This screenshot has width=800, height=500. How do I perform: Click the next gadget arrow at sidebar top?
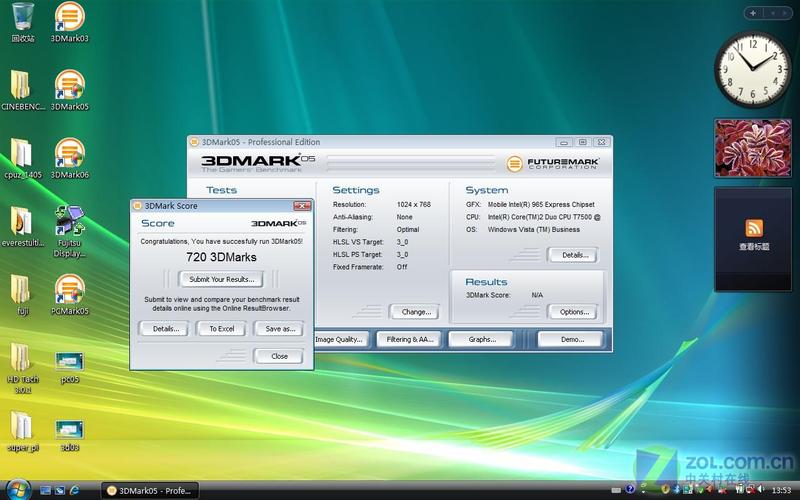pyautogui.click(x=785, y=13)
